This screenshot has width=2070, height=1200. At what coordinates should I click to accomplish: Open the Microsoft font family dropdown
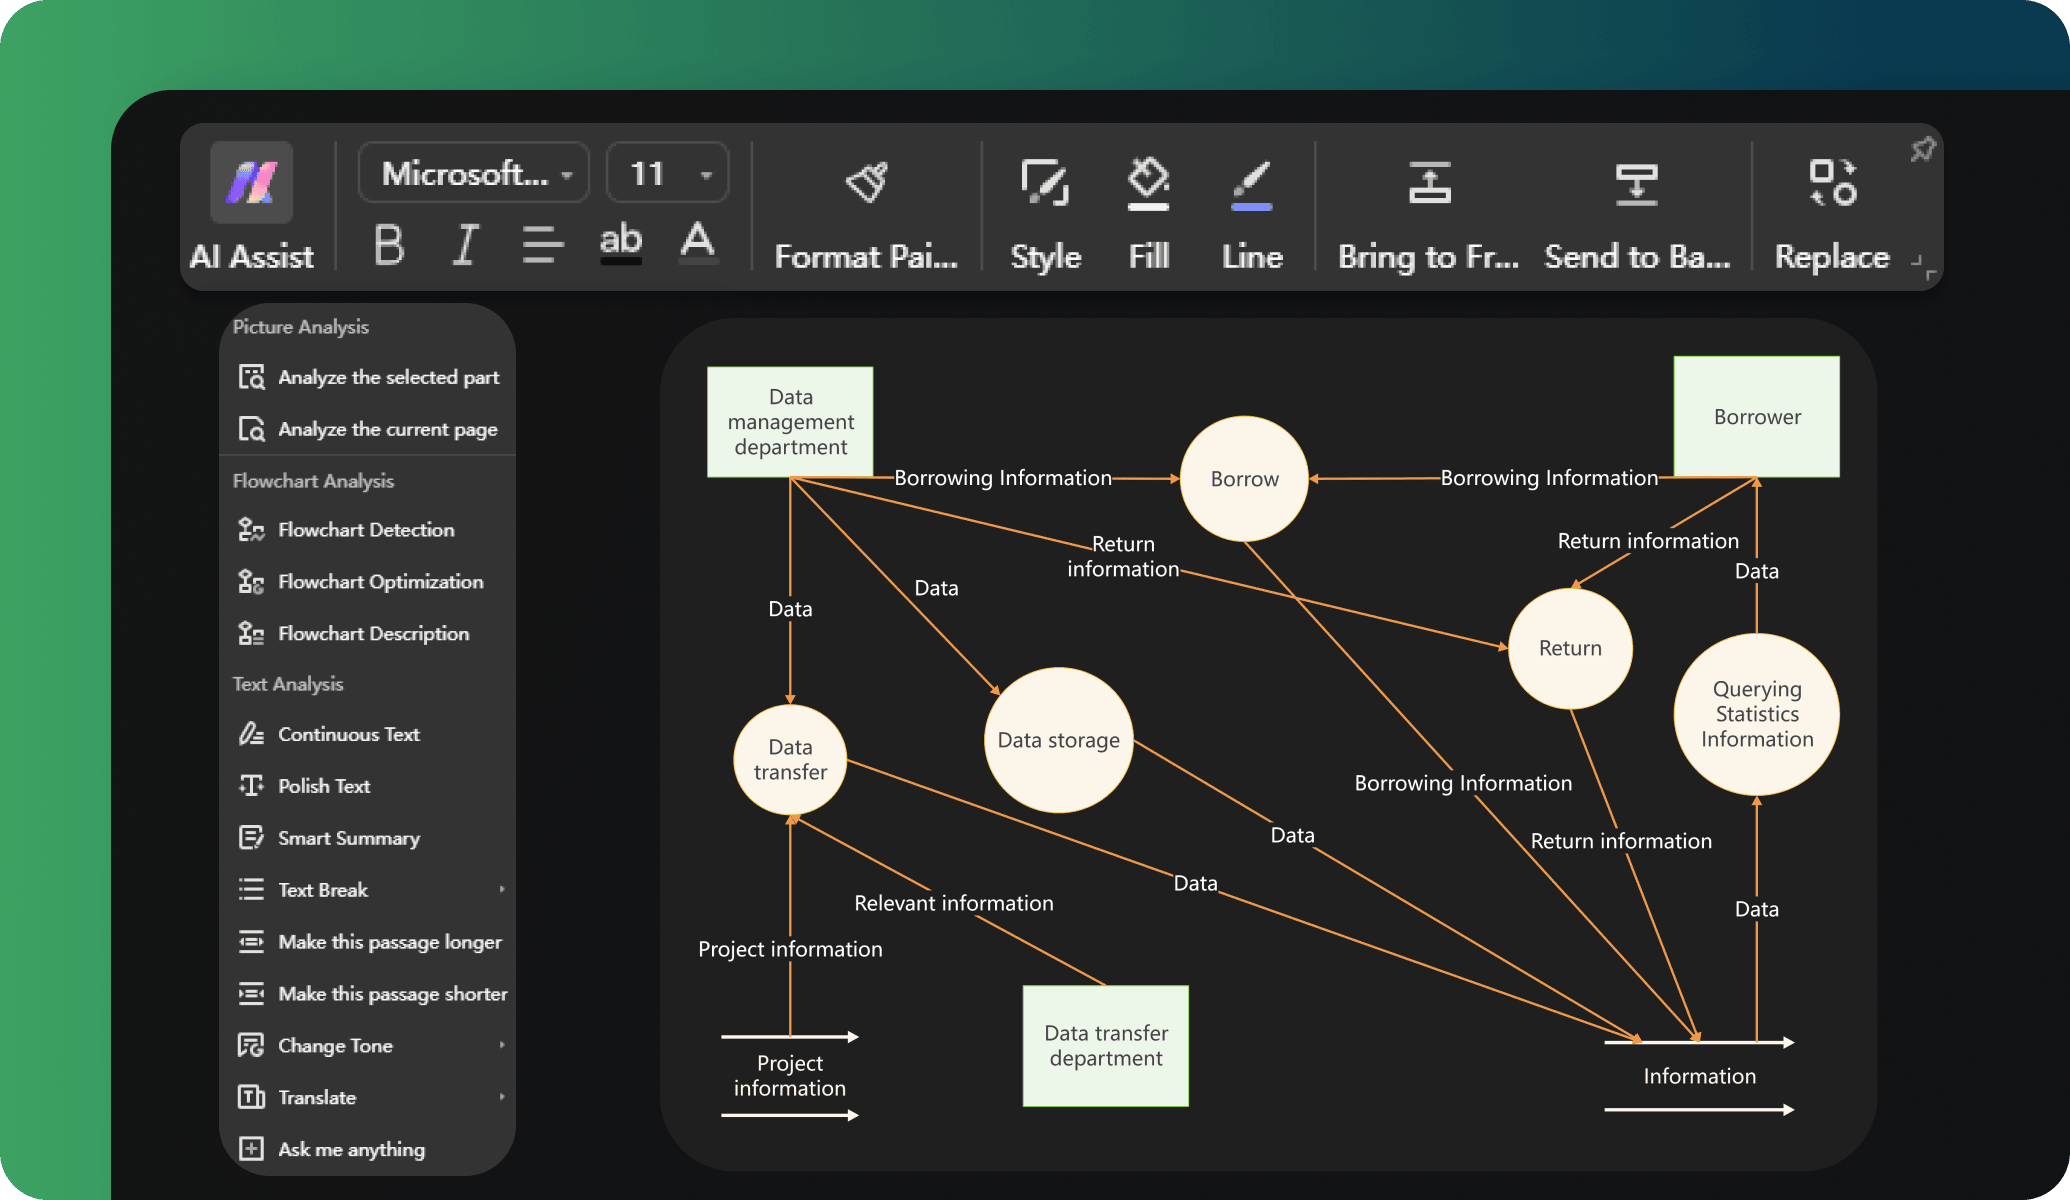(x=474, y=173)
